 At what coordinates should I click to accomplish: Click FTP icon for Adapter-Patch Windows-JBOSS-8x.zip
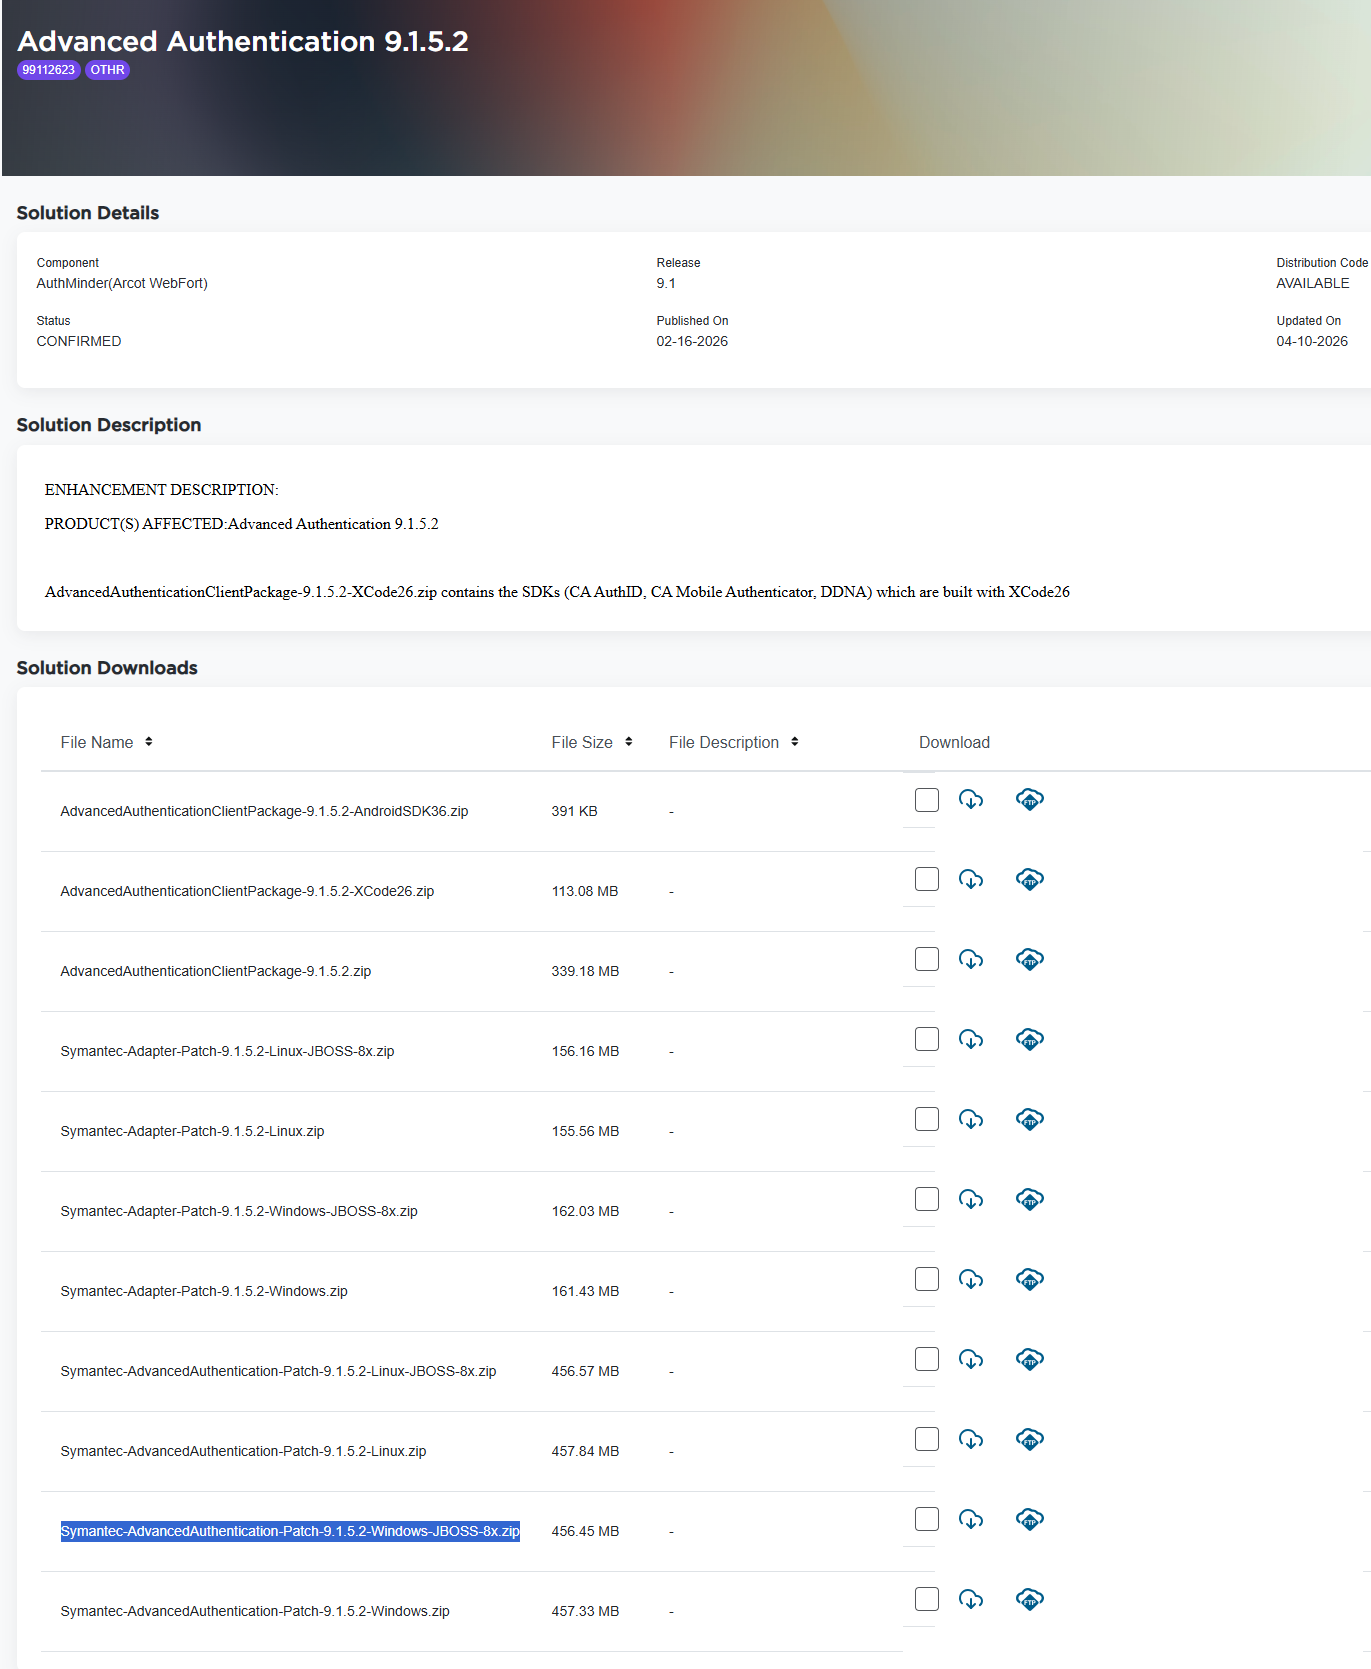coord(1030,1199)
